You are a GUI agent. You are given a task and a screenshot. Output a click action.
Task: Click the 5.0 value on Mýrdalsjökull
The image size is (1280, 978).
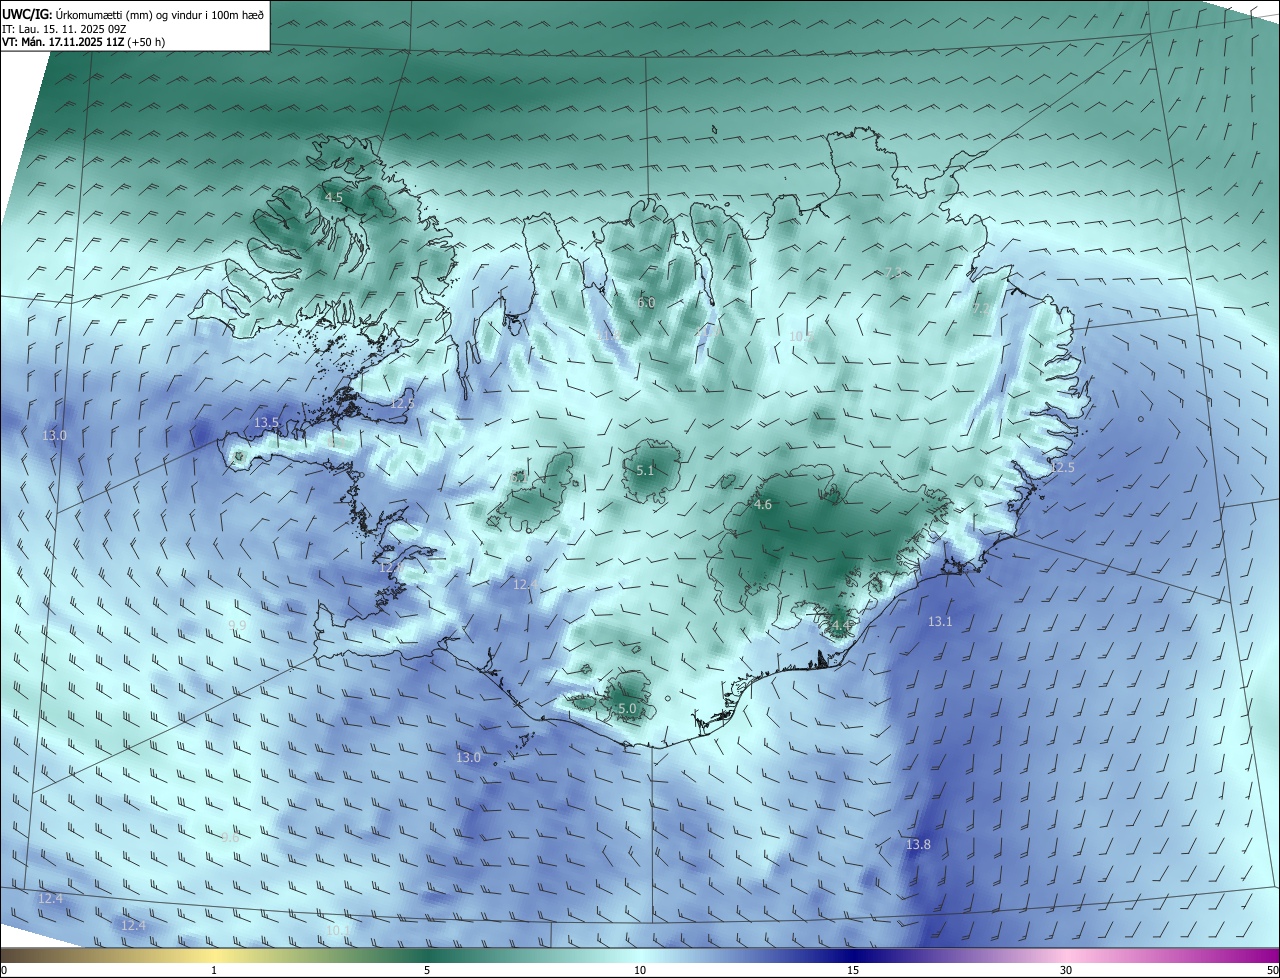coord(627,709)
